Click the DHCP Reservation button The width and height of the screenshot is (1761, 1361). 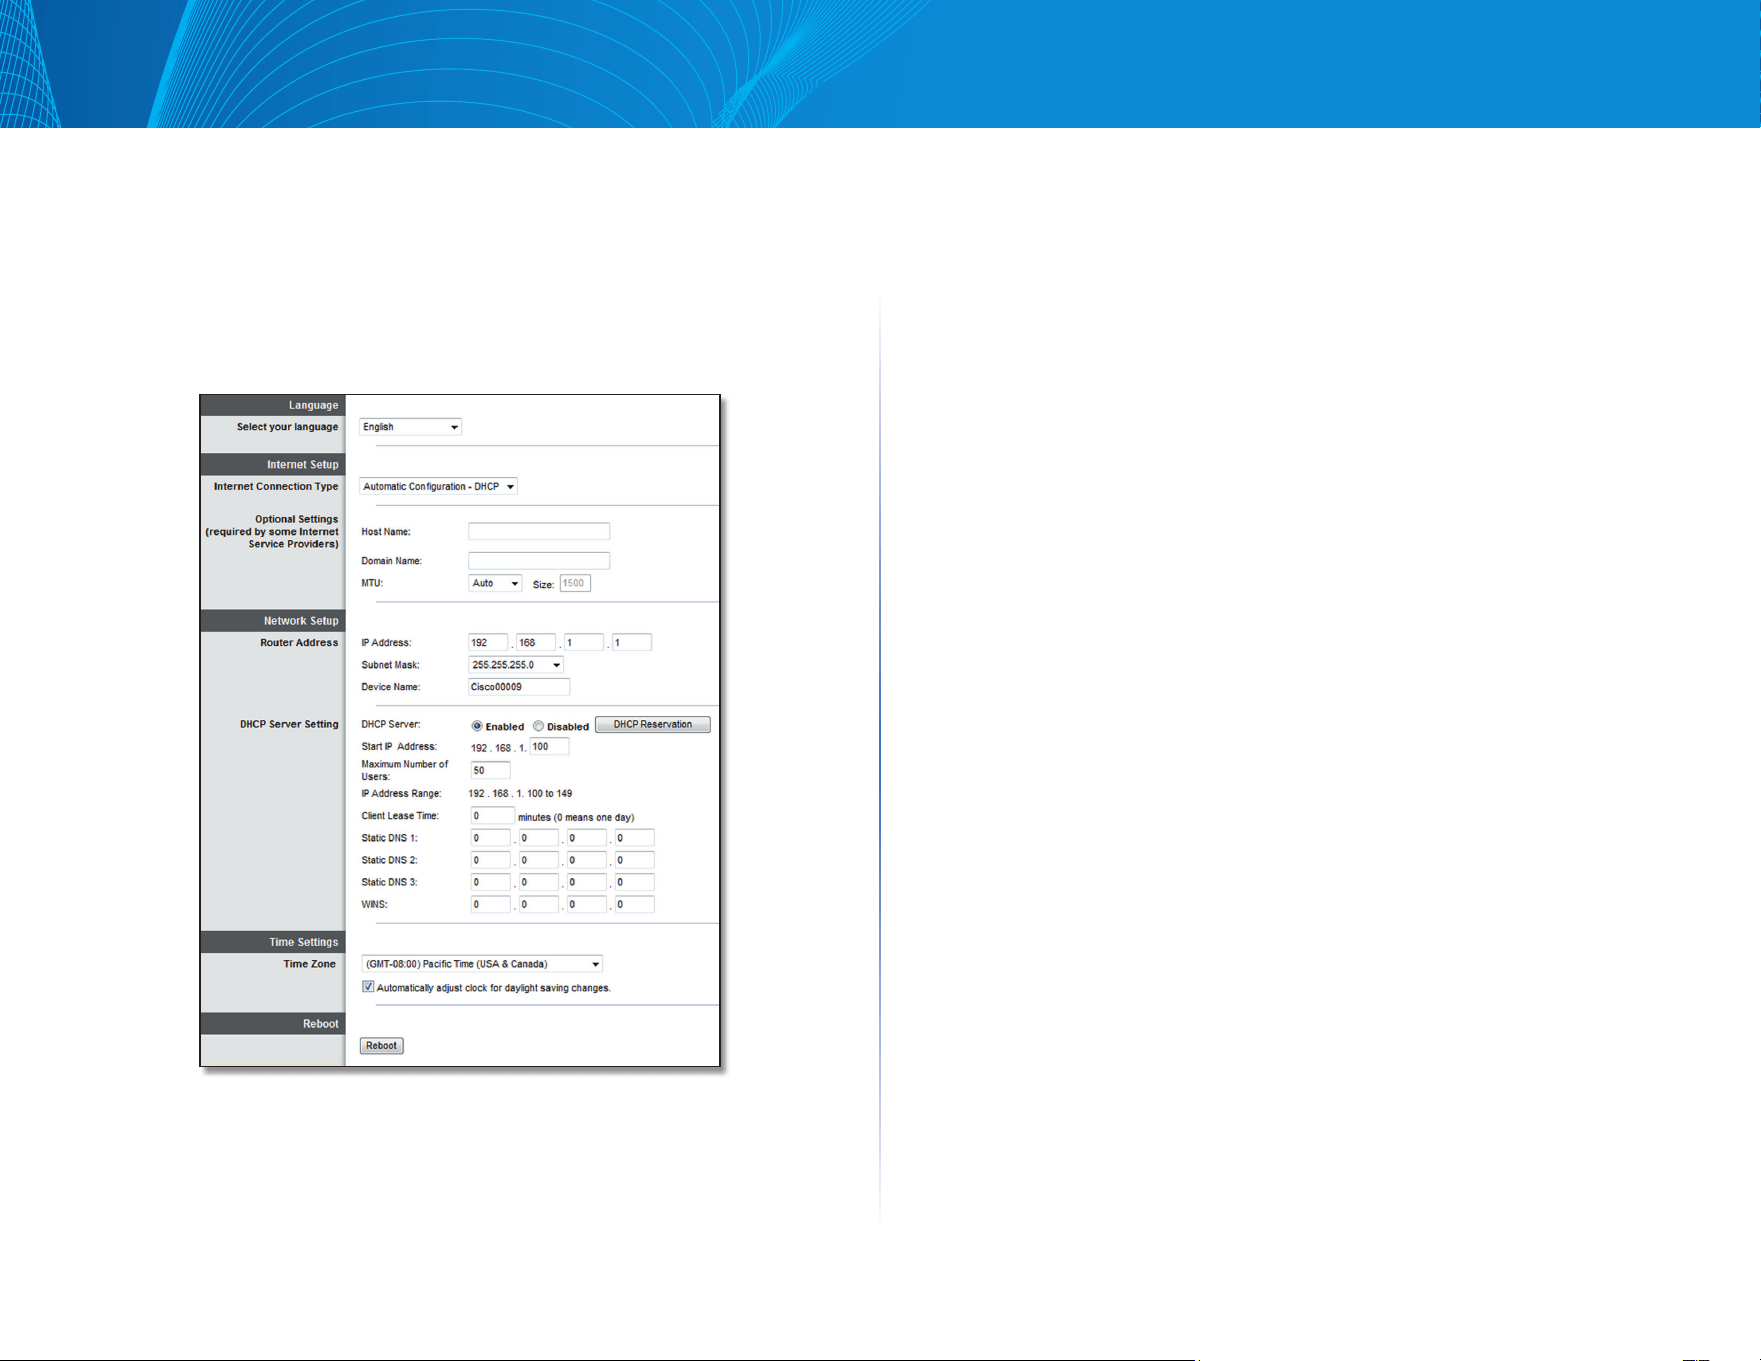[x=653, y=725]
